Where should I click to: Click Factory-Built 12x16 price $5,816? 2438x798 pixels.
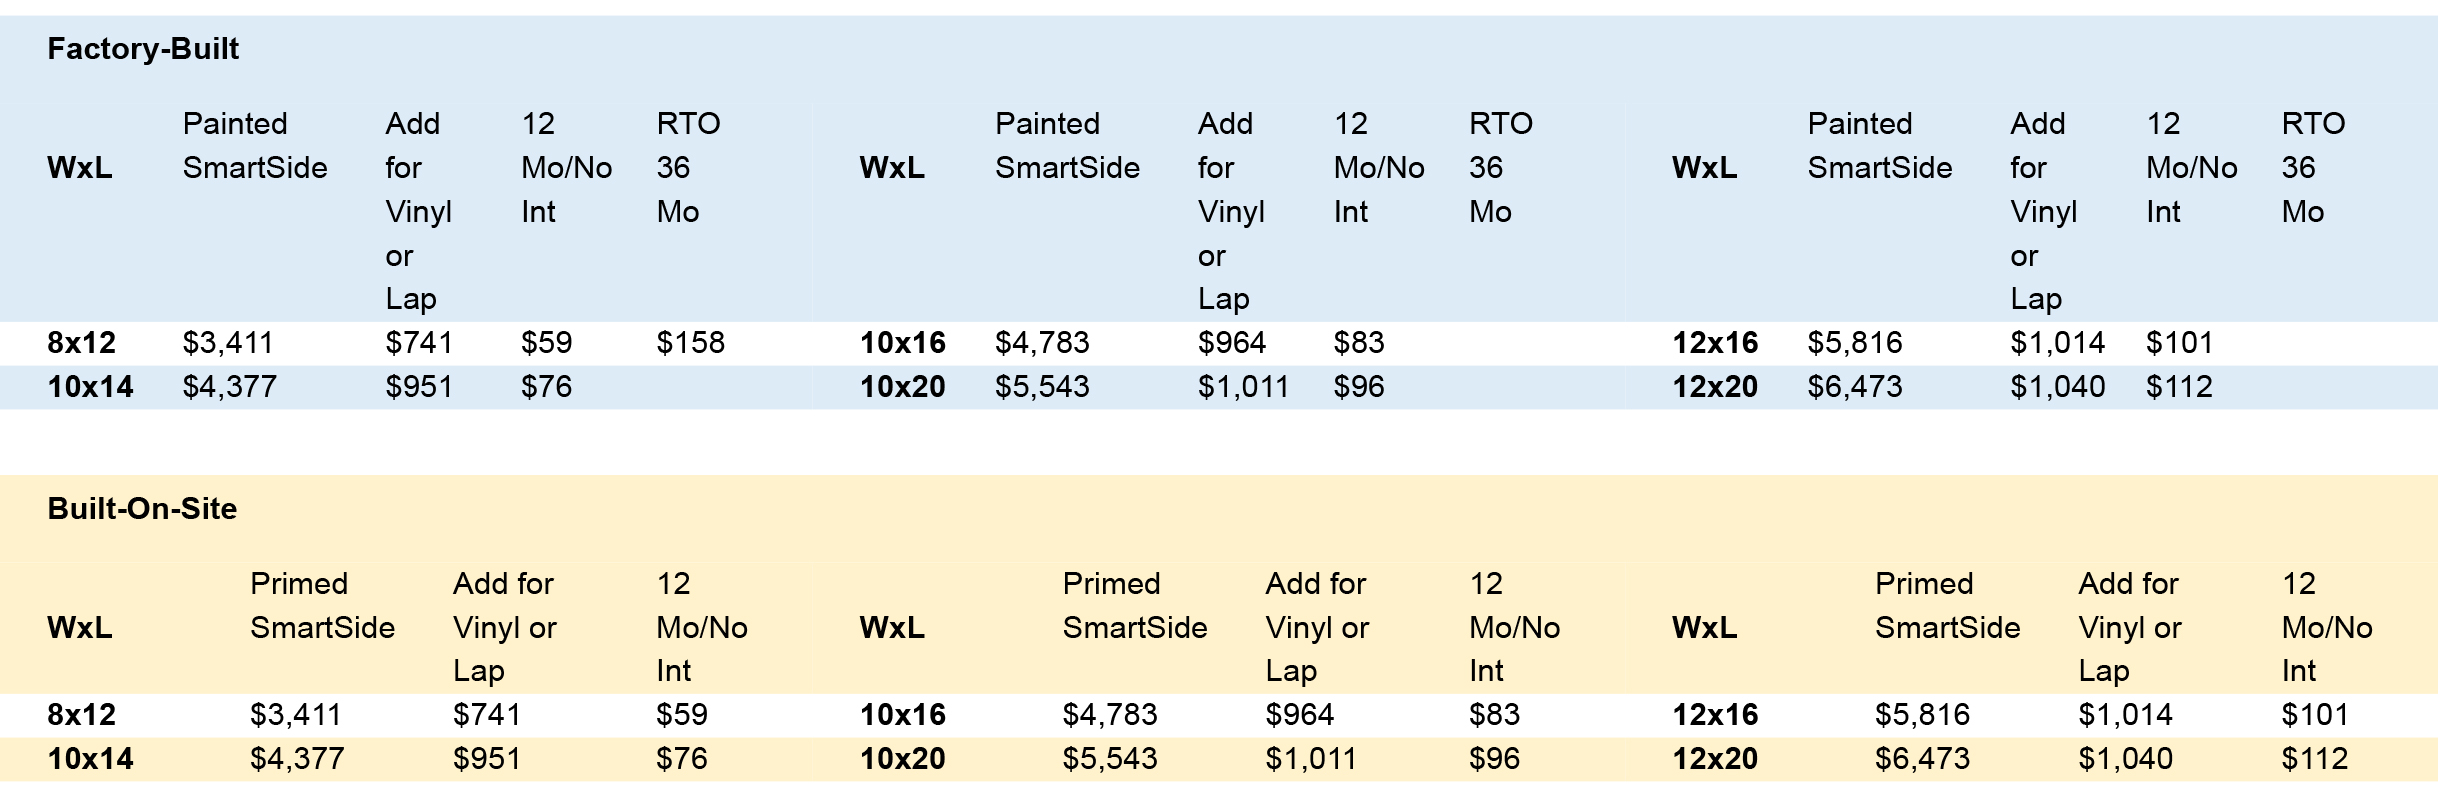(x=1855, y=343)
